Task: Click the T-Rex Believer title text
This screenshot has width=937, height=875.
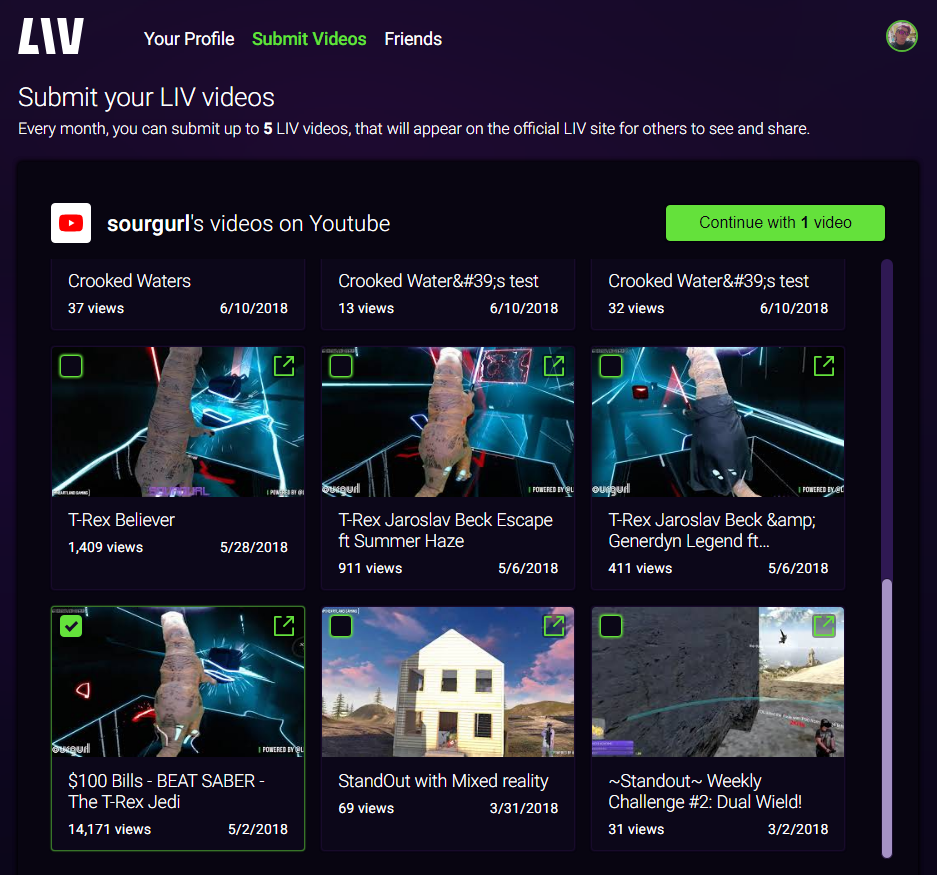Action: (x=121, y=520)
